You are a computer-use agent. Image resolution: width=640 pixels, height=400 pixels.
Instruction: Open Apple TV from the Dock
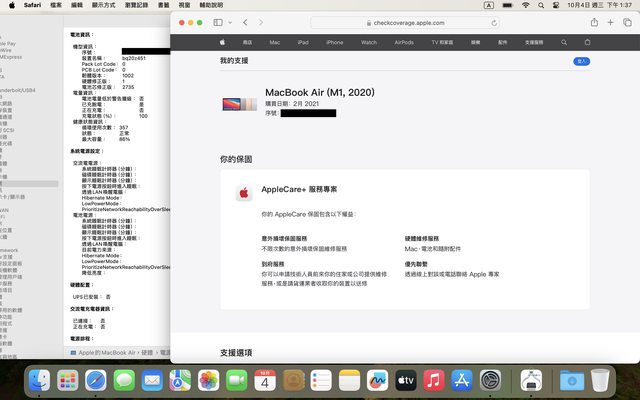click(406, 380)
